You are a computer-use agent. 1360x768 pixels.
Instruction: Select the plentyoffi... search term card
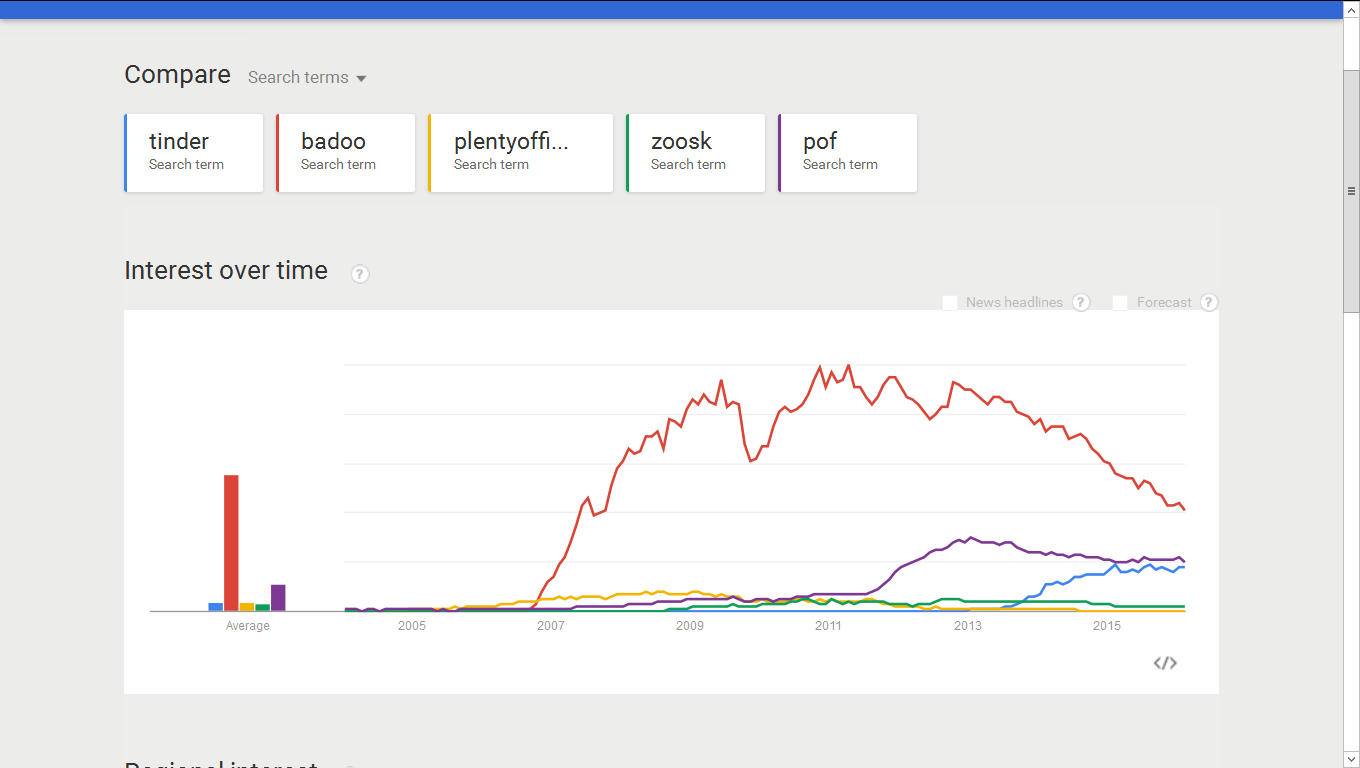[x=521, y=153]
